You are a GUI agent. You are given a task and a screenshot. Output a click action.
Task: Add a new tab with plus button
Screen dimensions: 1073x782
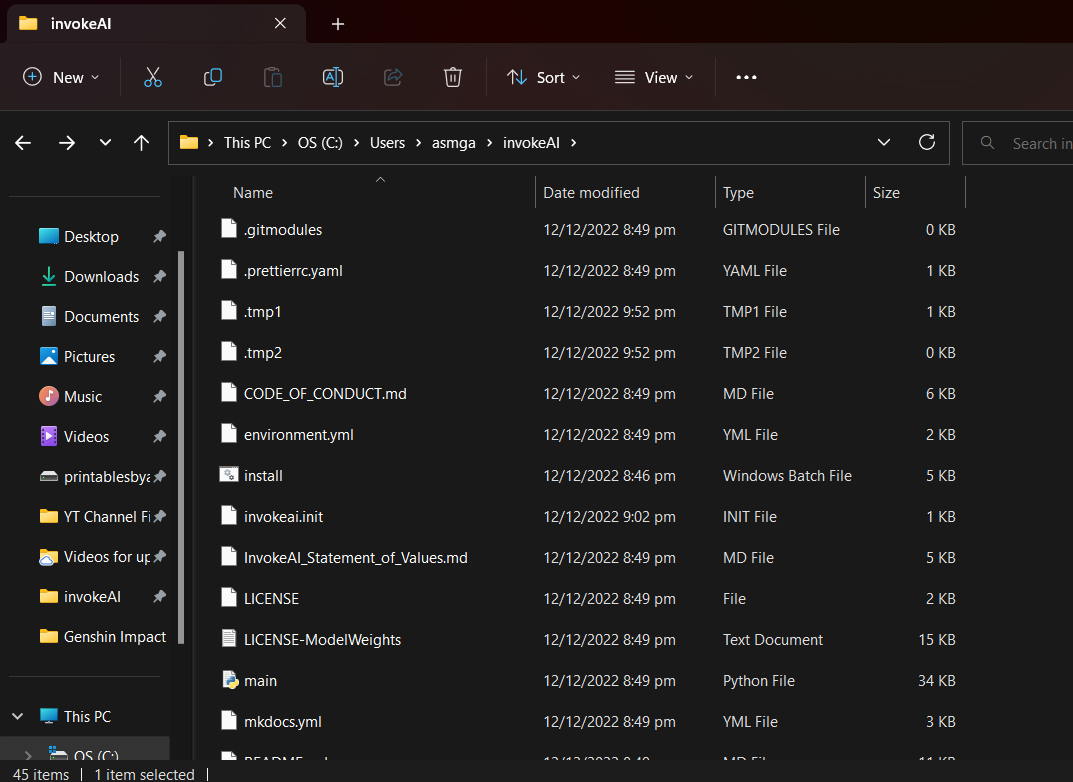click(337, 24)
